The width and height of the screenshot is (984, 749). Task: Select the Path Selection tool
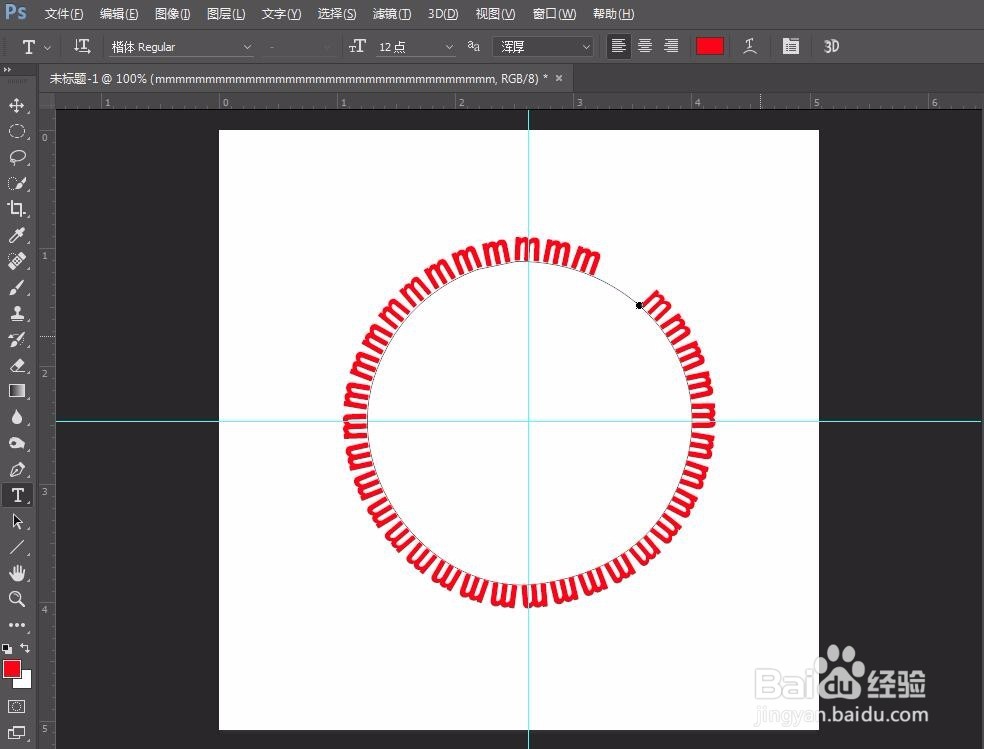pyautogui.click(x=17, y=521)
